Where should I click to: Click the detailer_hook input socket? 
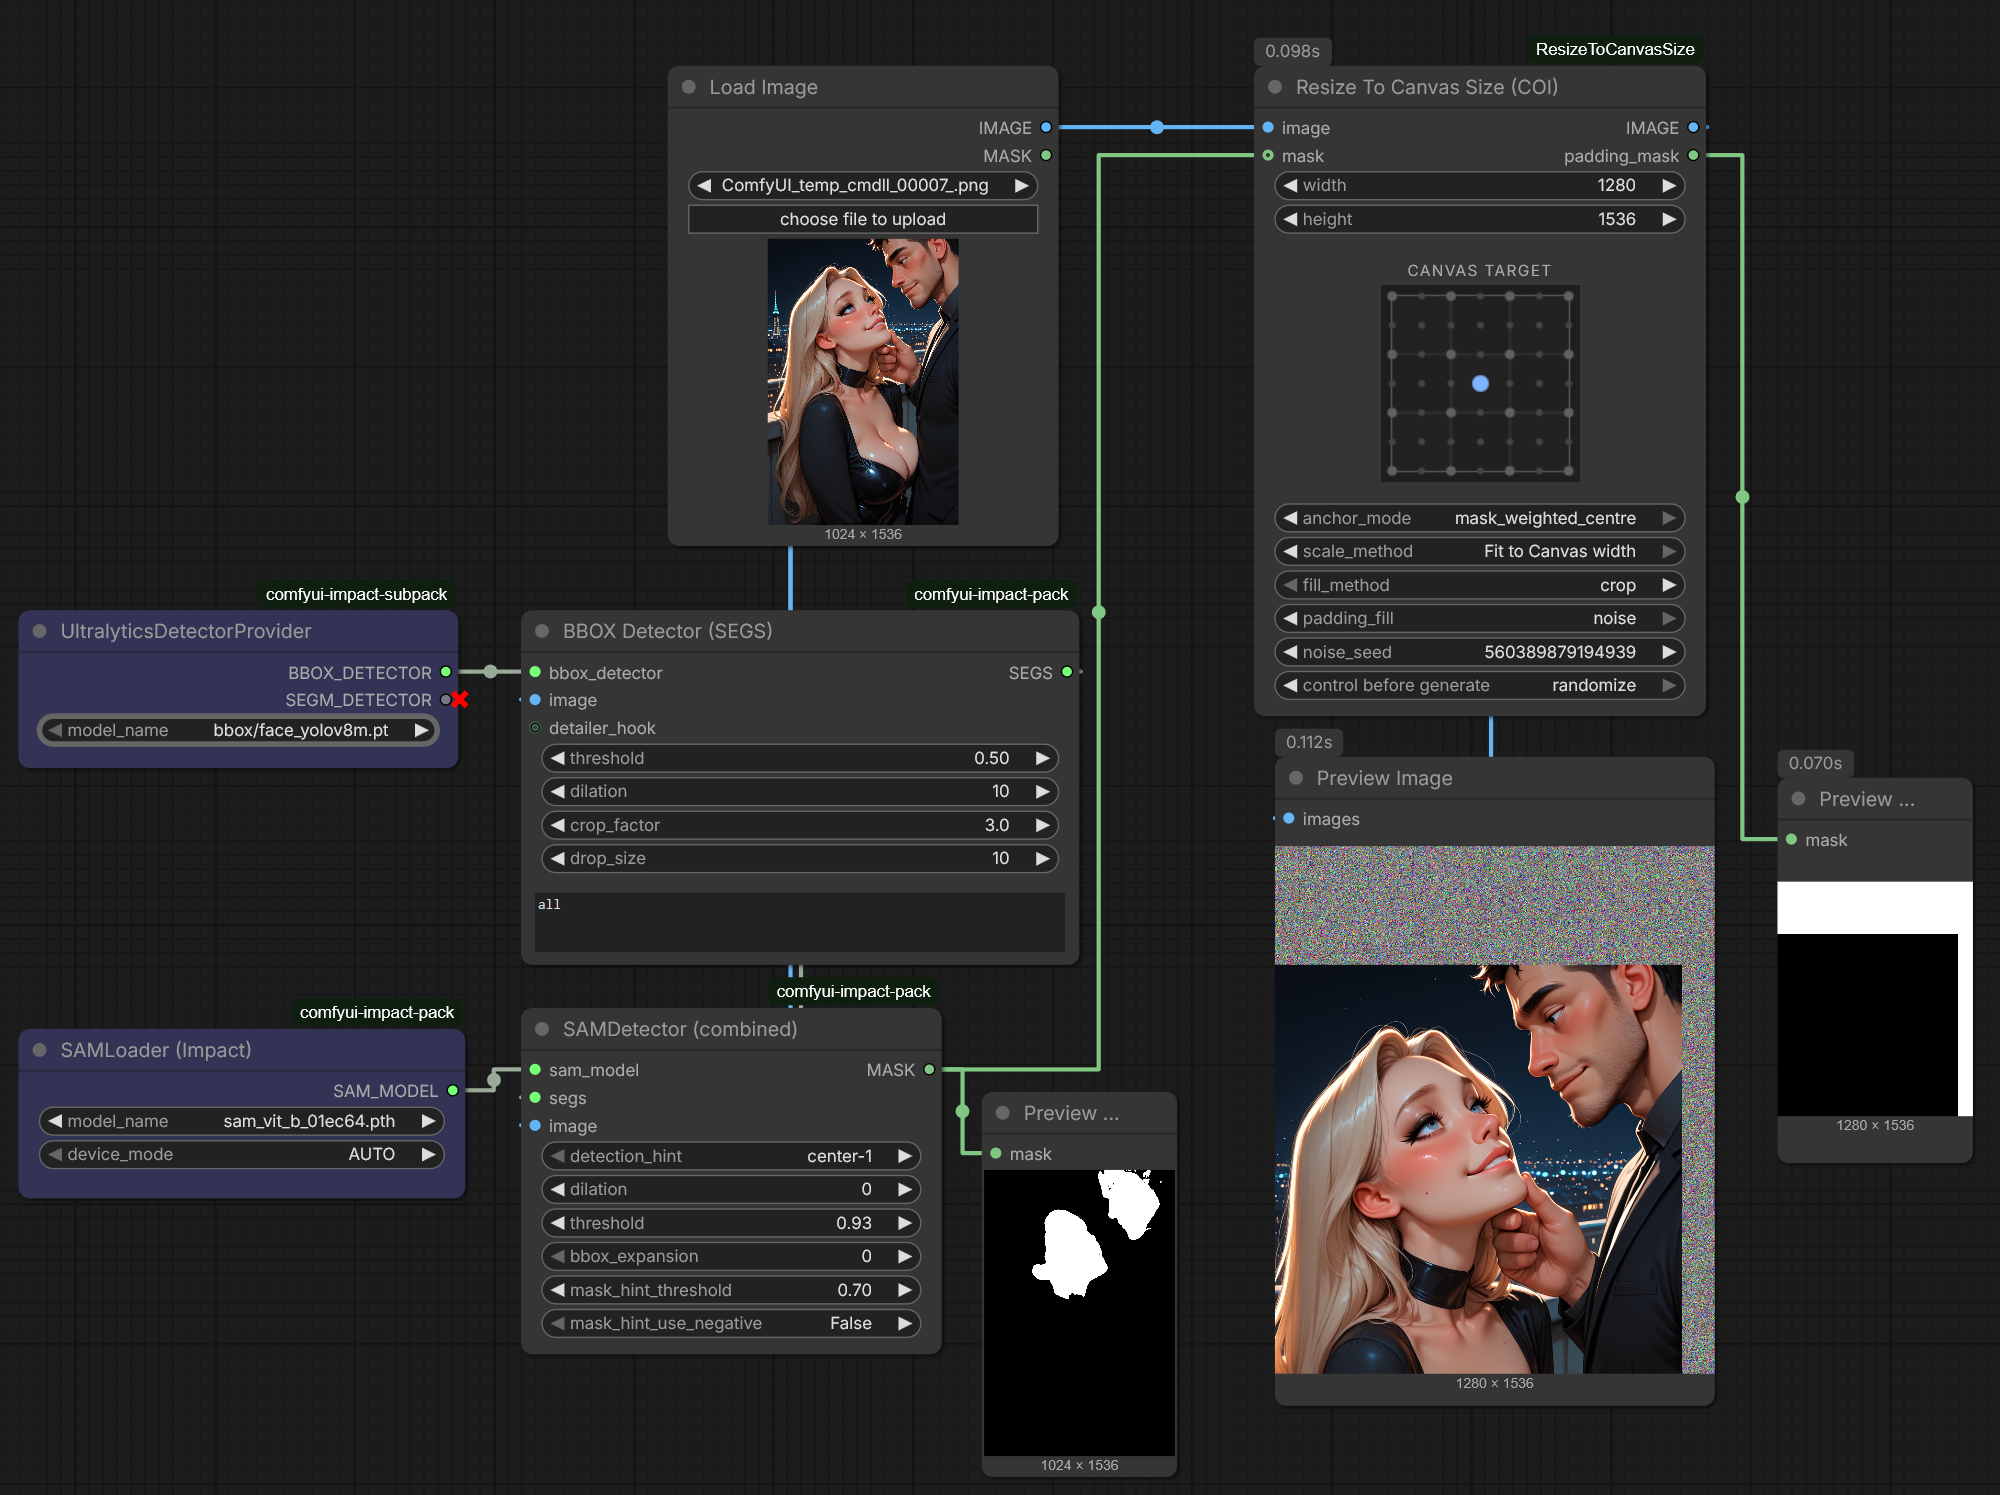point(535,728)
